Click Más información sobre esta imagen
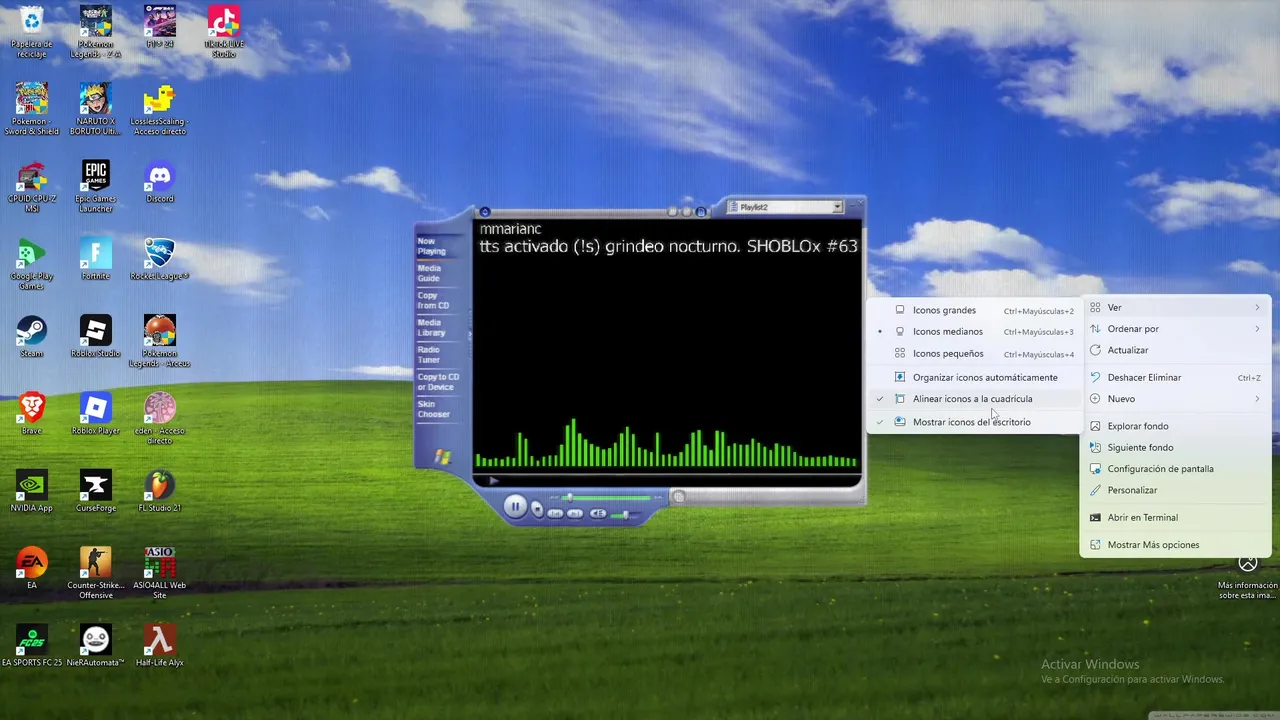Viewport: 1280px width, 720px height. pos(1247,575)
